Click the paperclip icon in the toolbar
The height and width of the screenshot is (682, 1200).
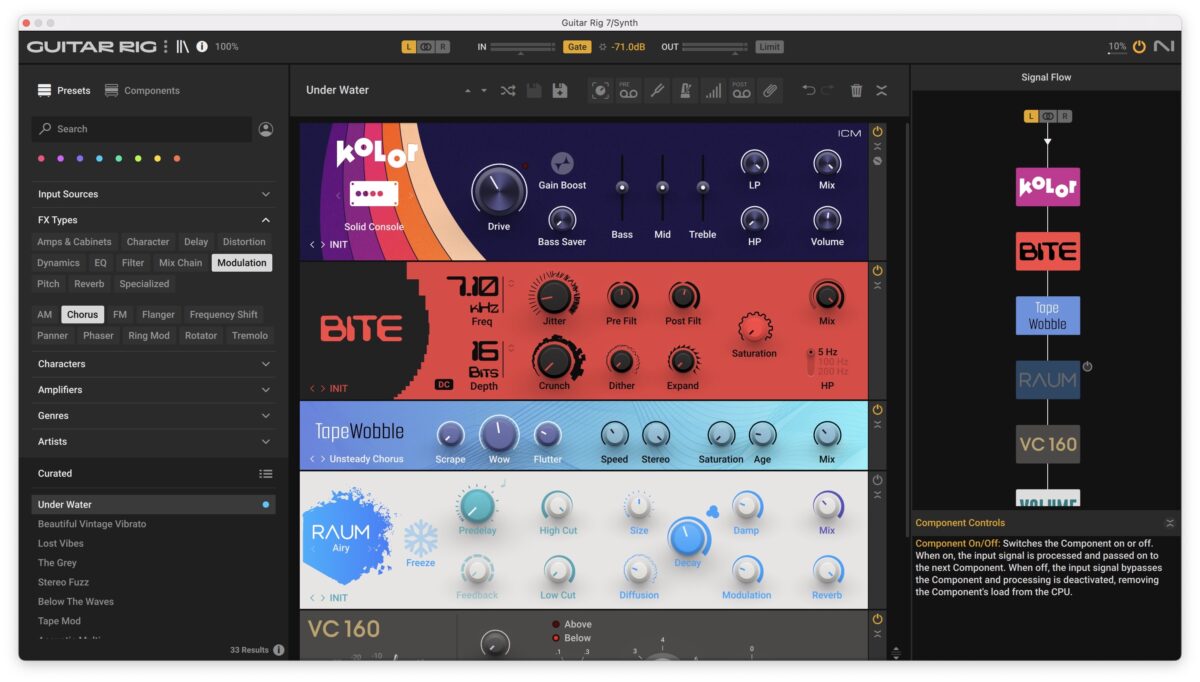769,90
